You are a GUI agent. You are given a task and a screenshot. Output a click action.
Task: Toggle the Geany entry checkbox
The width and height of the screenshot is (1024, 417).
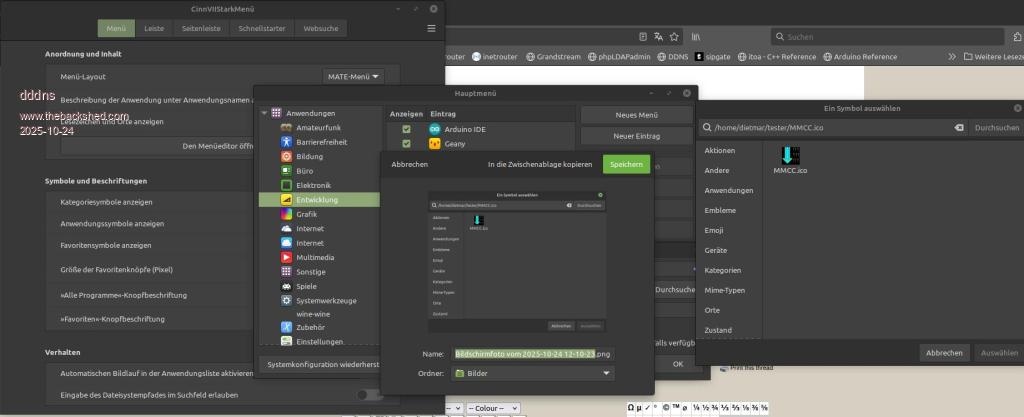coord(406,144)
